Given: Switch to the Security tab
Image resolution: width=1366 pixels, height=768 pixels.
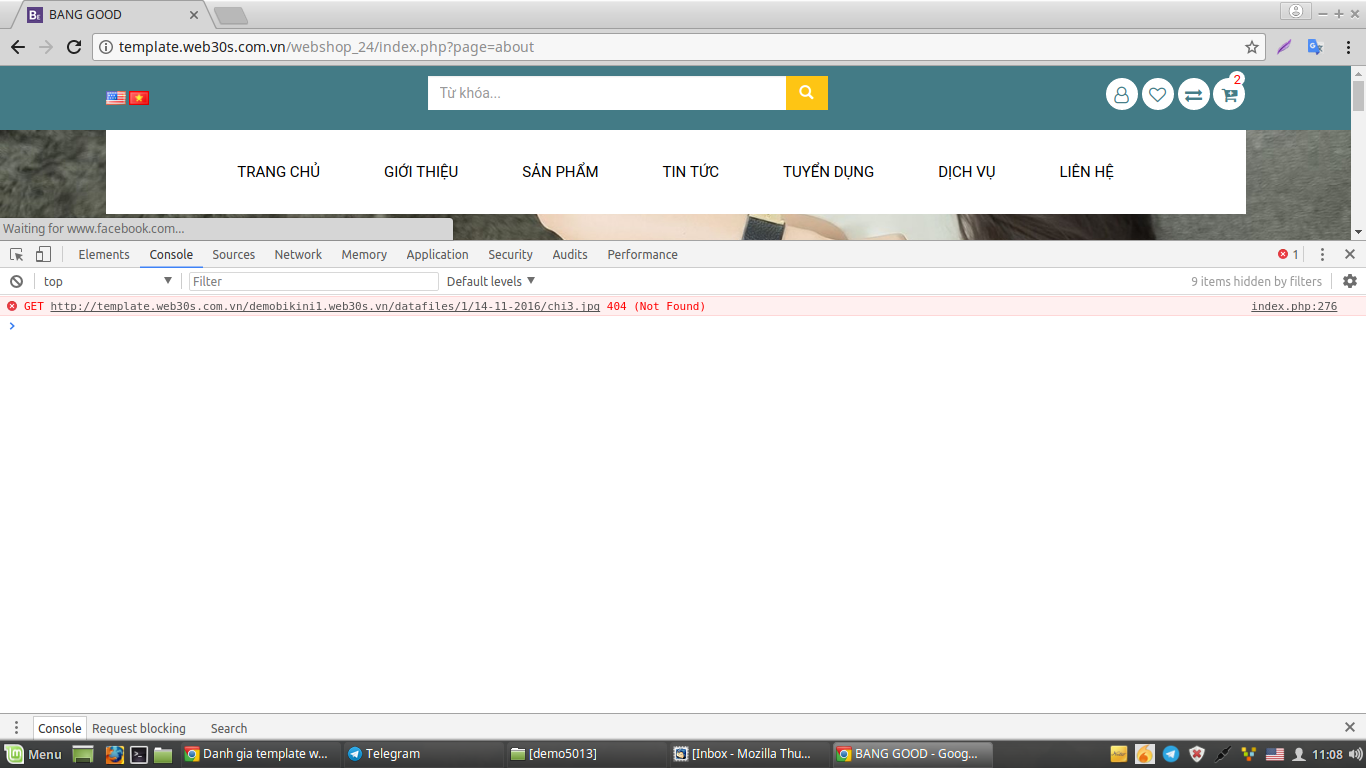Looking at the screenshot, I should pyautogui.click(x=510, y=254).
